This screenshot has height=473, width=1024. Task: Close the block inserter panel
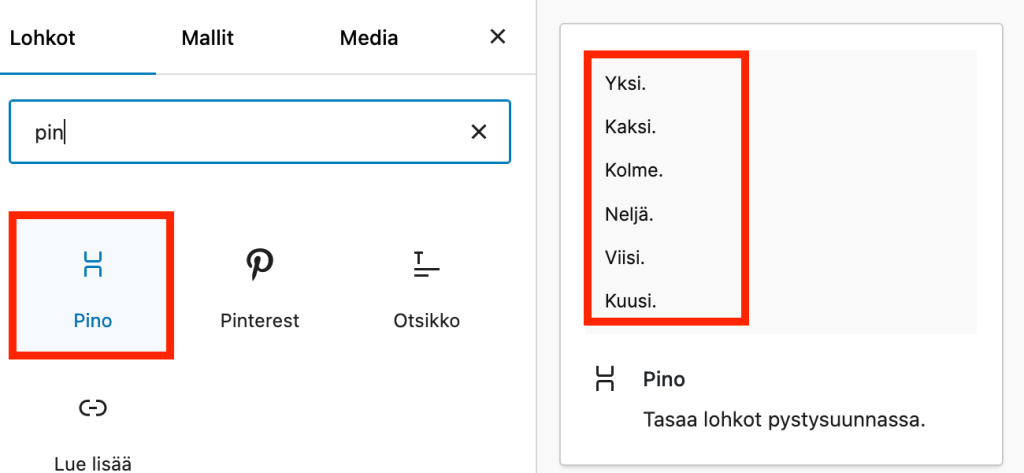tap(498, 37)
